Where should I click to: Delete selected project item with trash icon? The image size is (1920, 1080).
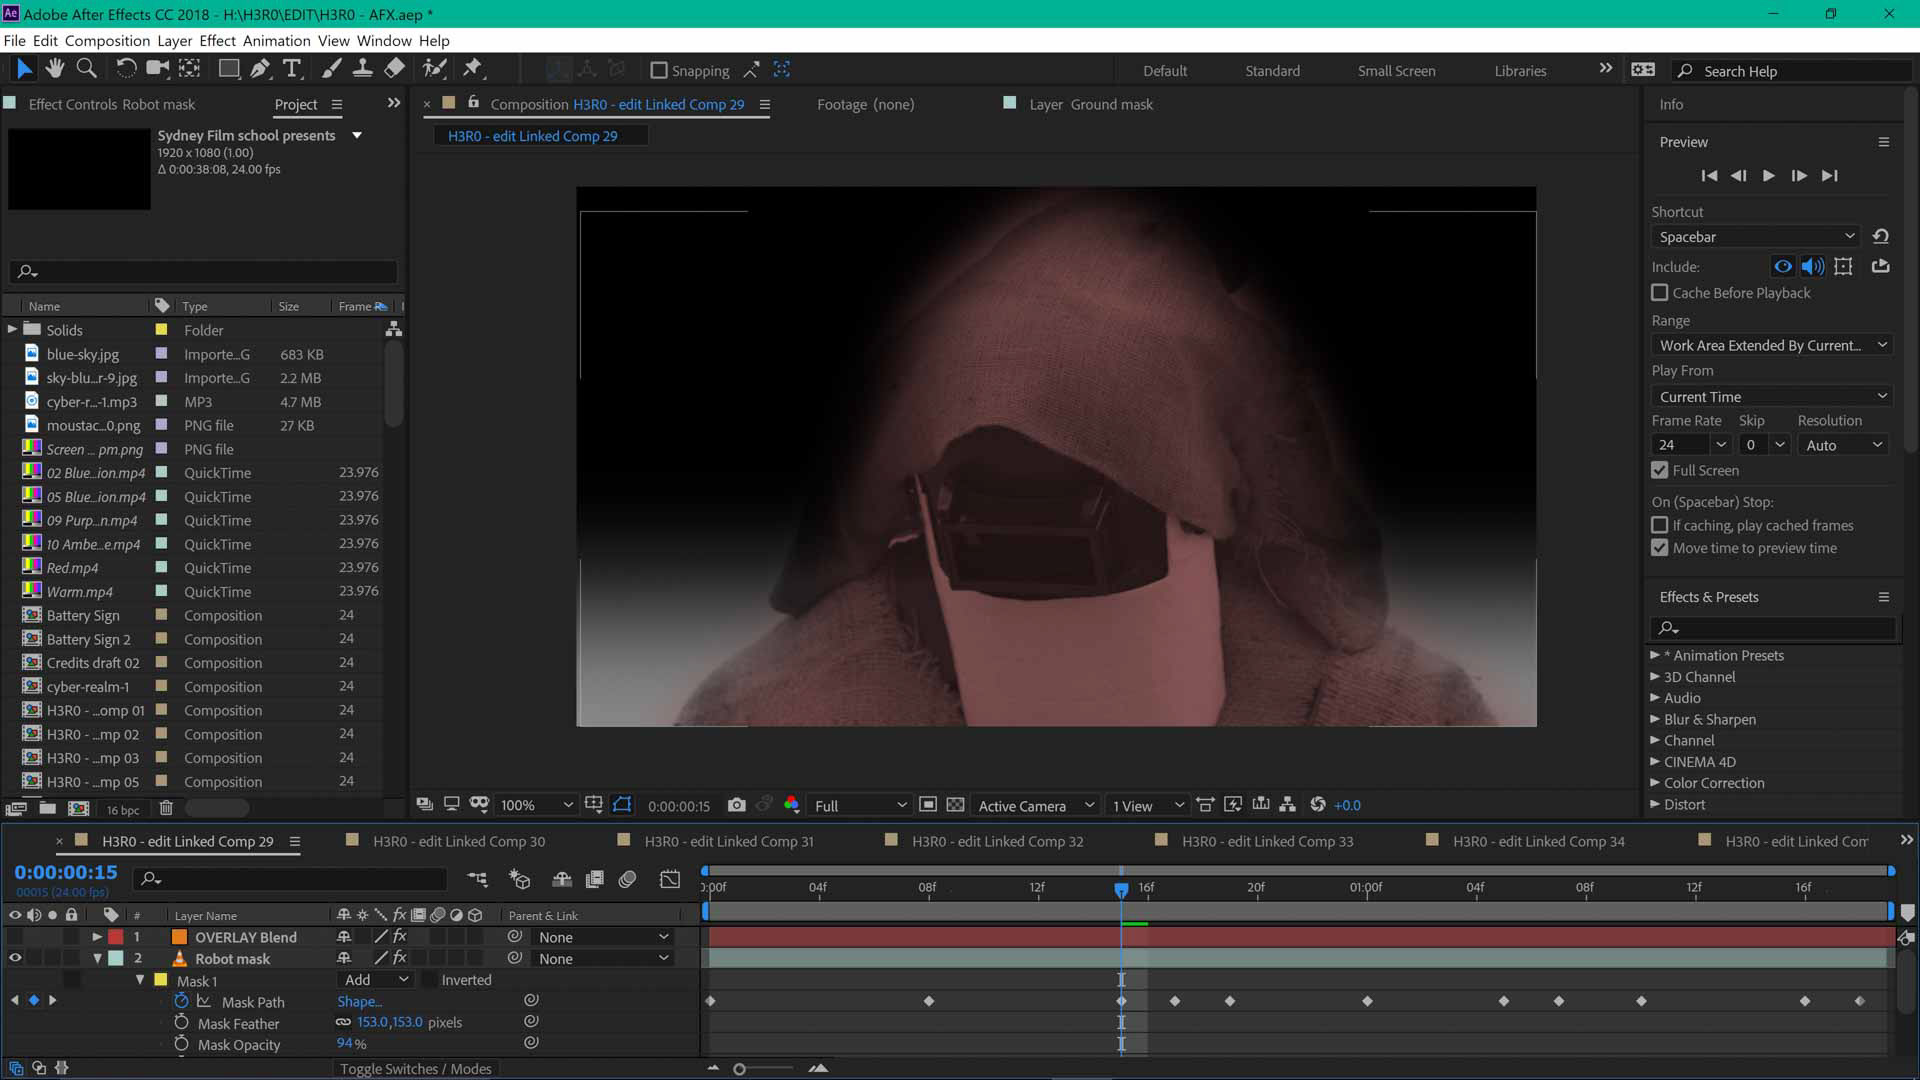pos(166,809)
